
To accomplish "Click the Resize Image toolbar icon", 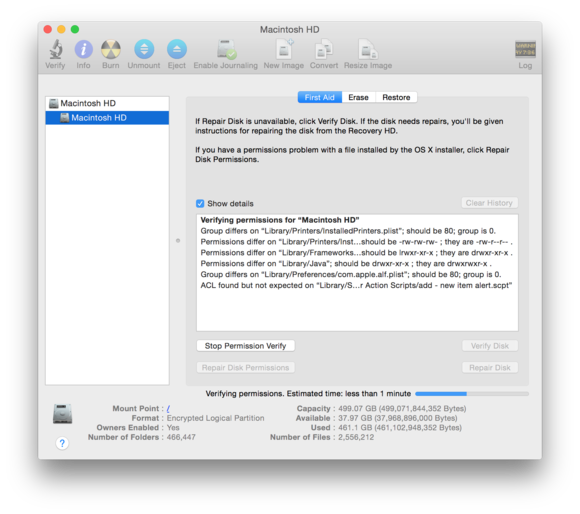I will click(368, 49).
